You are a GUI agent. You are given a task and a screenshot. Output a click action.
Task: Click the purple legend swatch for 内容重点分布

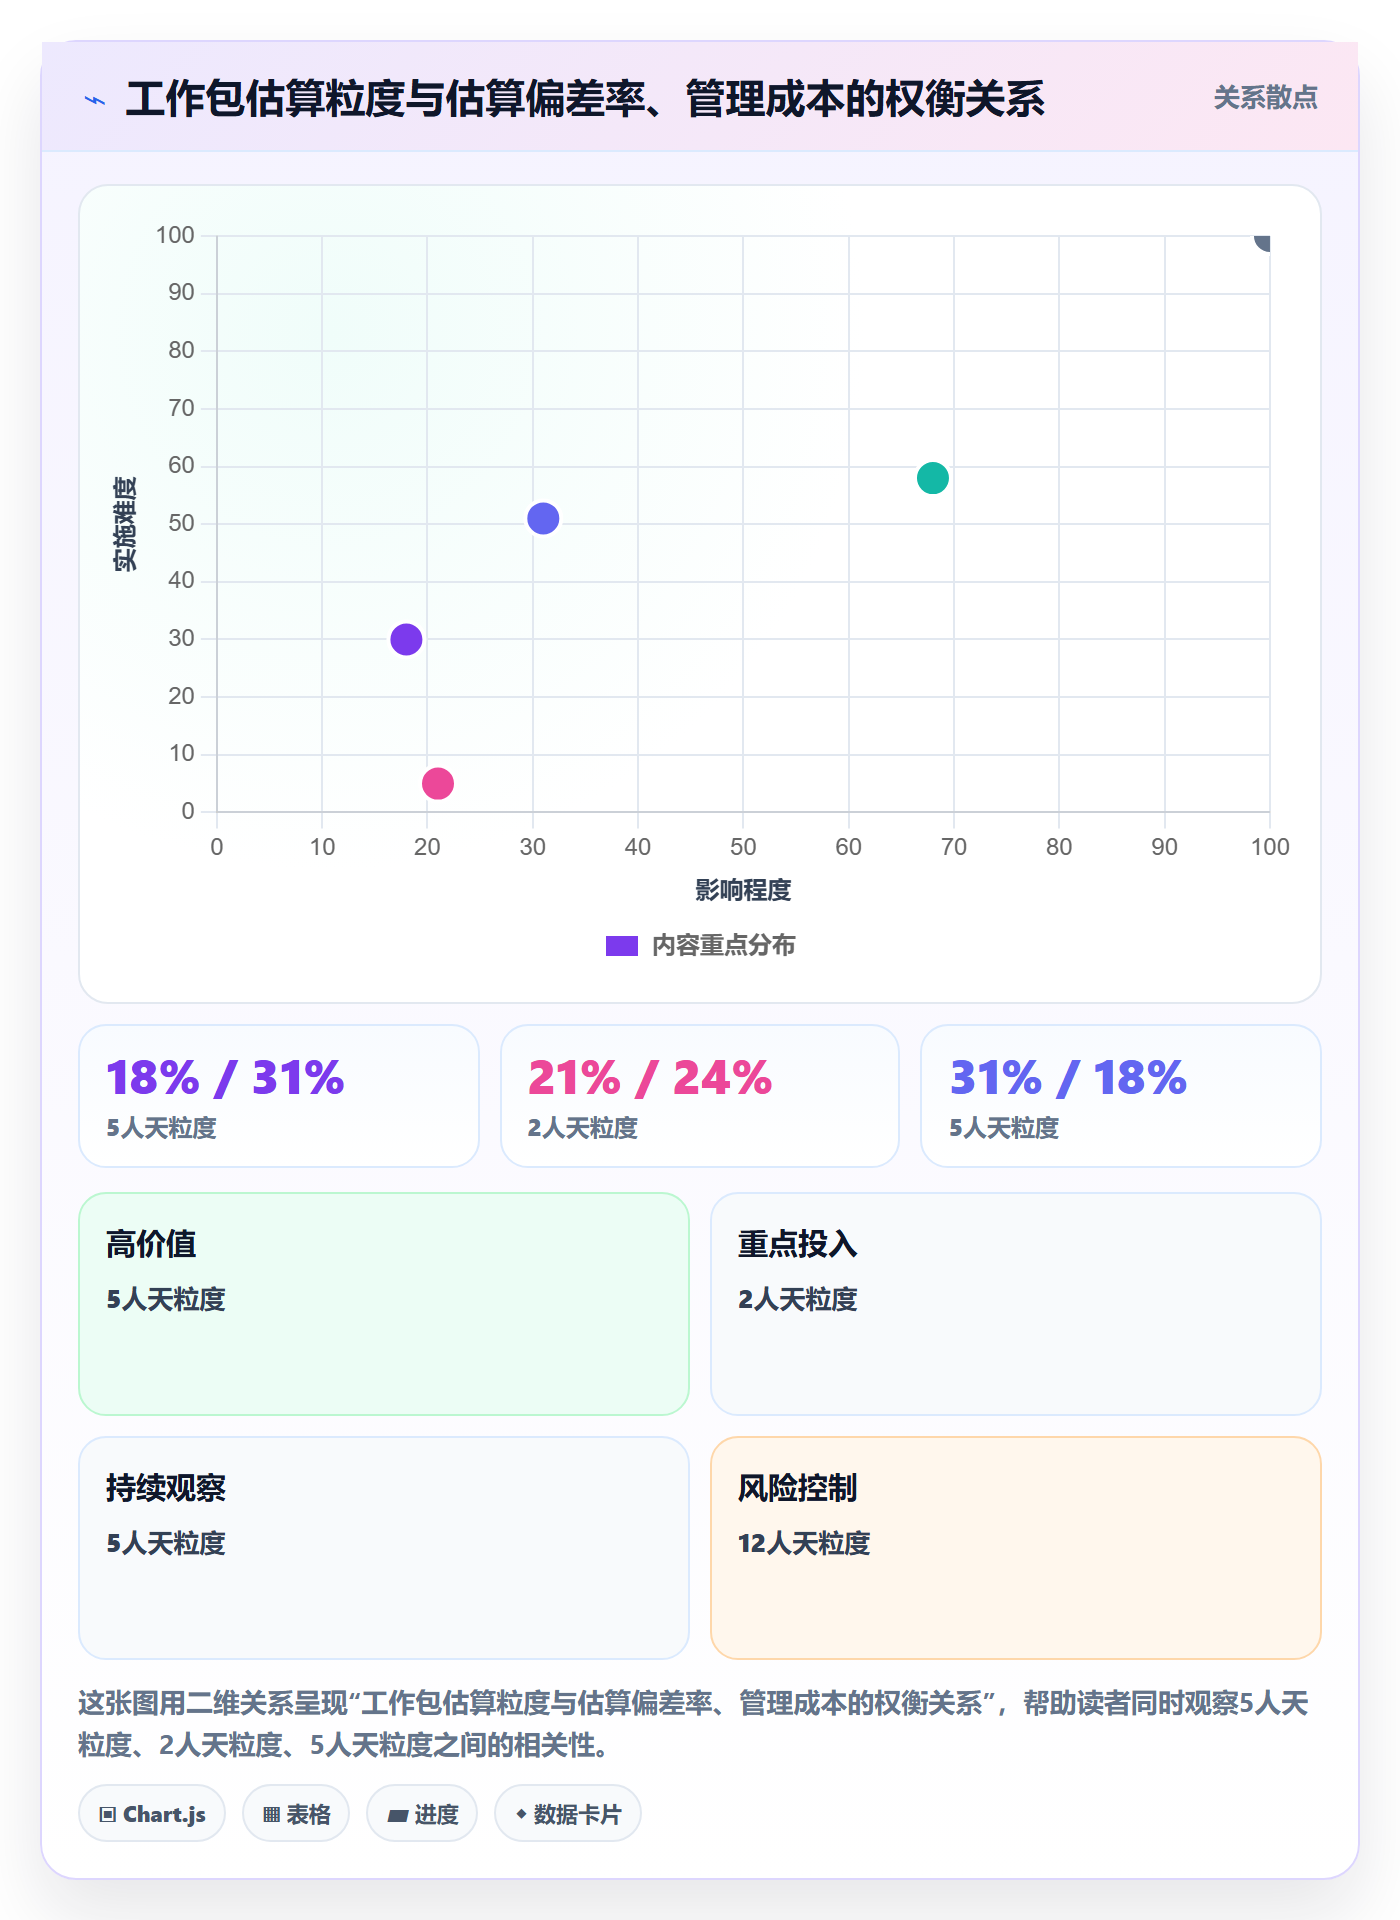click(621, 946)
